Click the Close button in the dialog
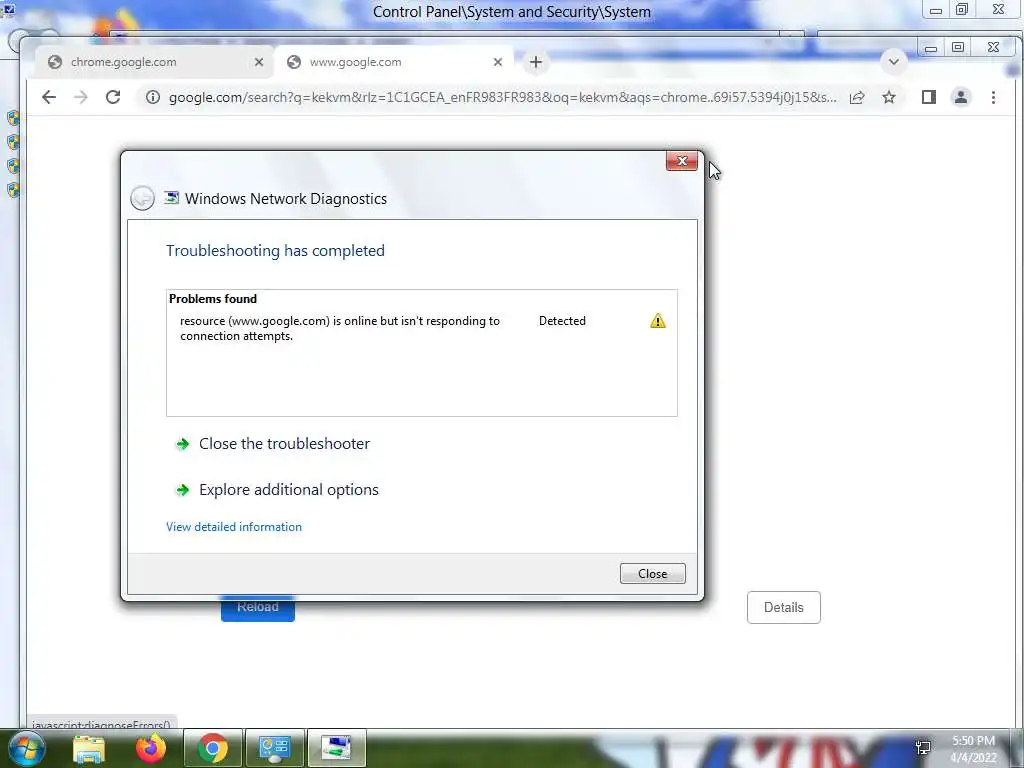 pyautogui.click(x=652, y=573)
